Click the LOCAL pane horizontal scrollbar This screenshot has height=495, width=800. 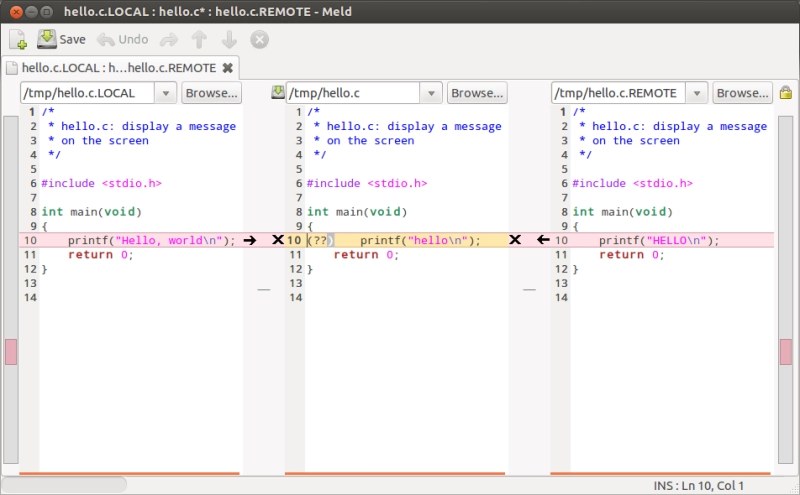(x=130, y=474)
